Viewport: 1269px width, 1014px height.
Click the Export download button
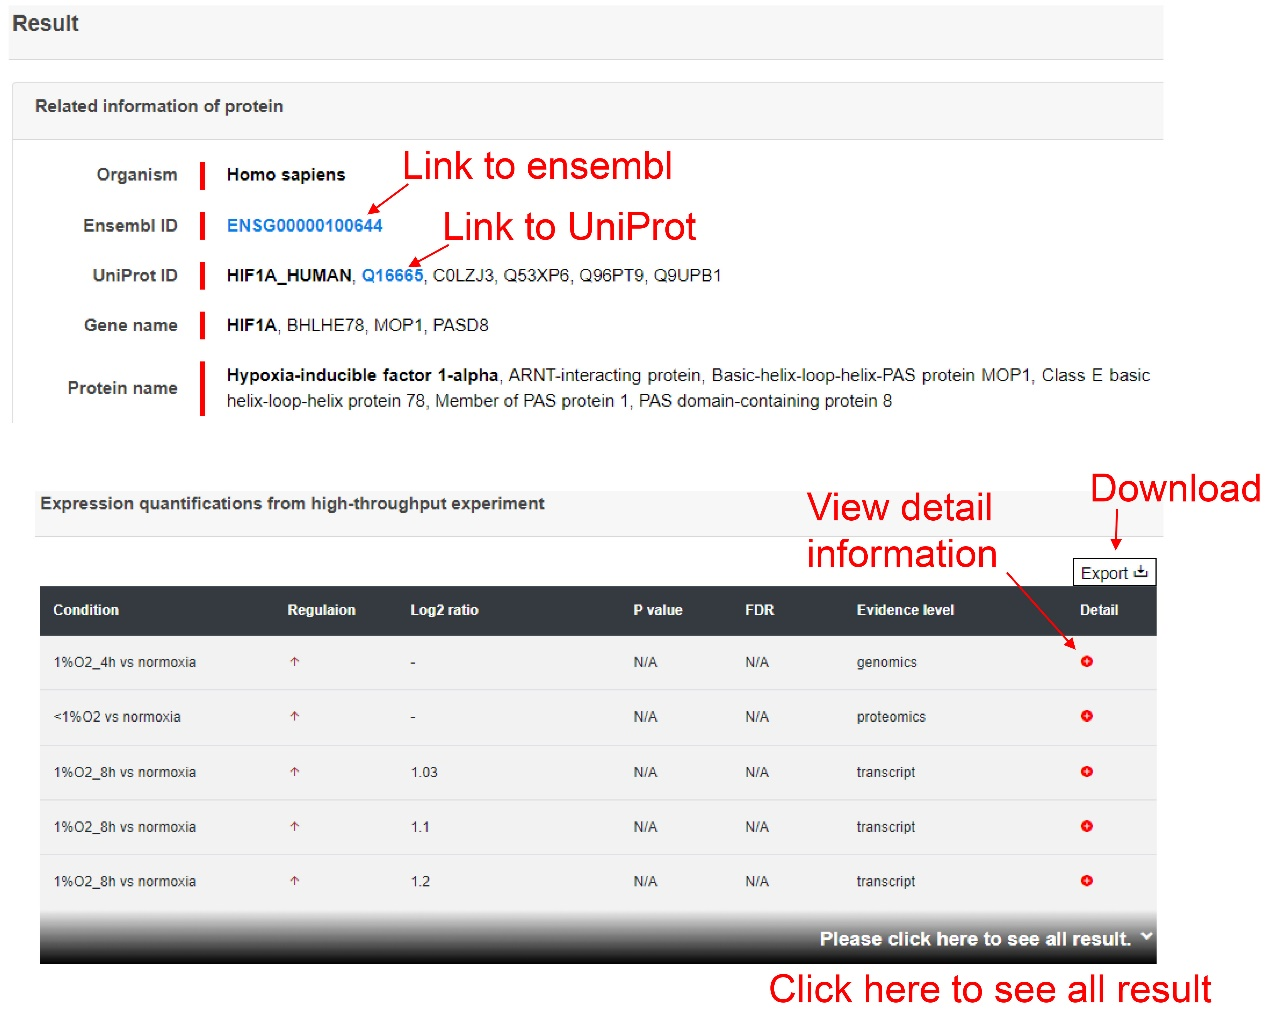point(1114,572)
